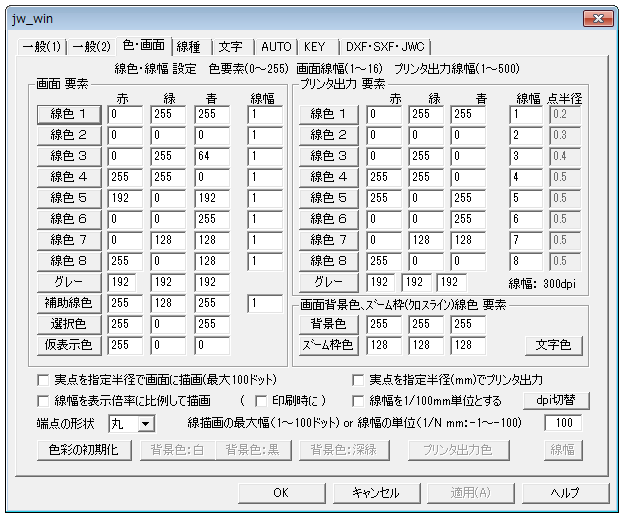Open the KEY tab

[x=318, y=47]
